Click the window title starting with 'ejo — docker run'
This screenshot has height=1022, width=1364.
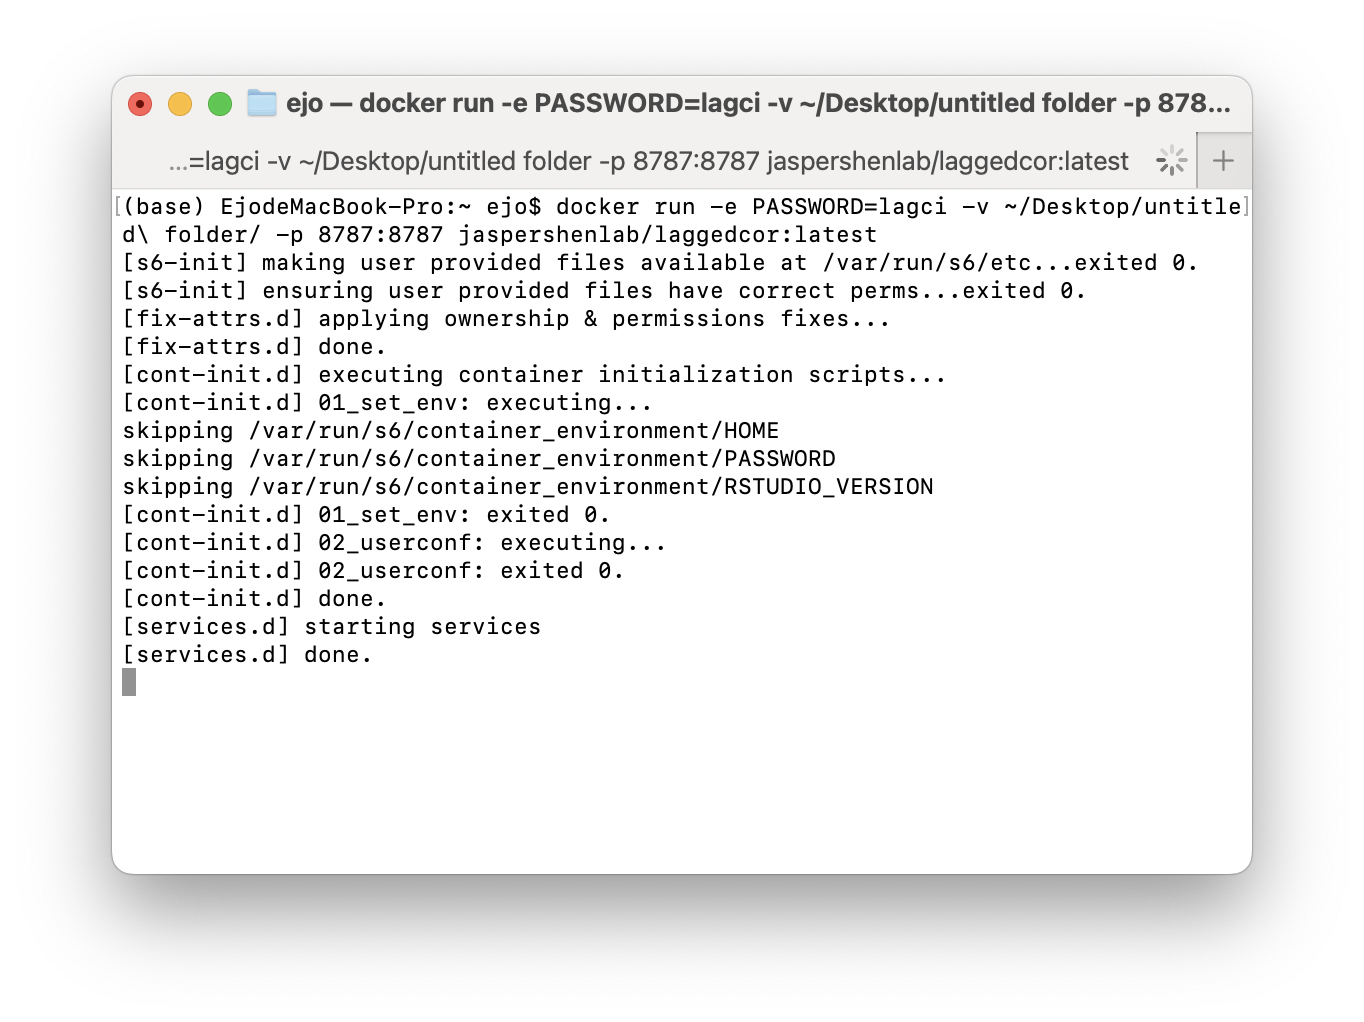pos(758,103)
